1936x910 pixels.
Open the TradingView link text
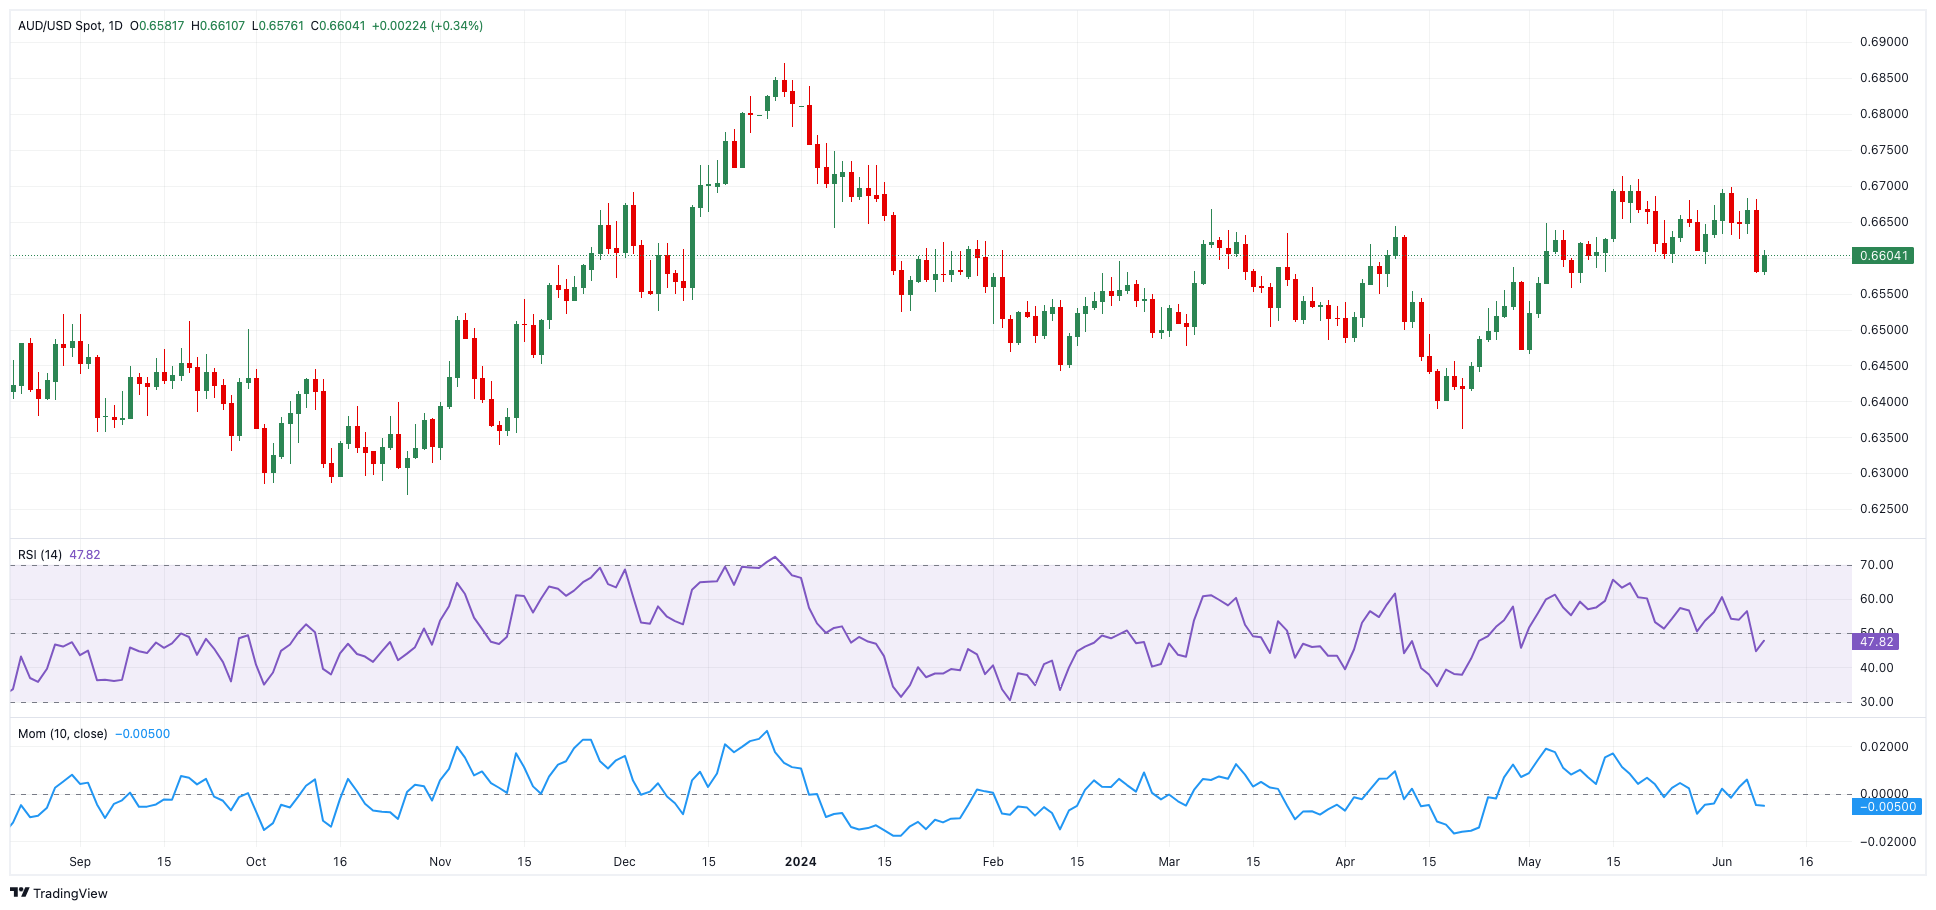(70, 893)
